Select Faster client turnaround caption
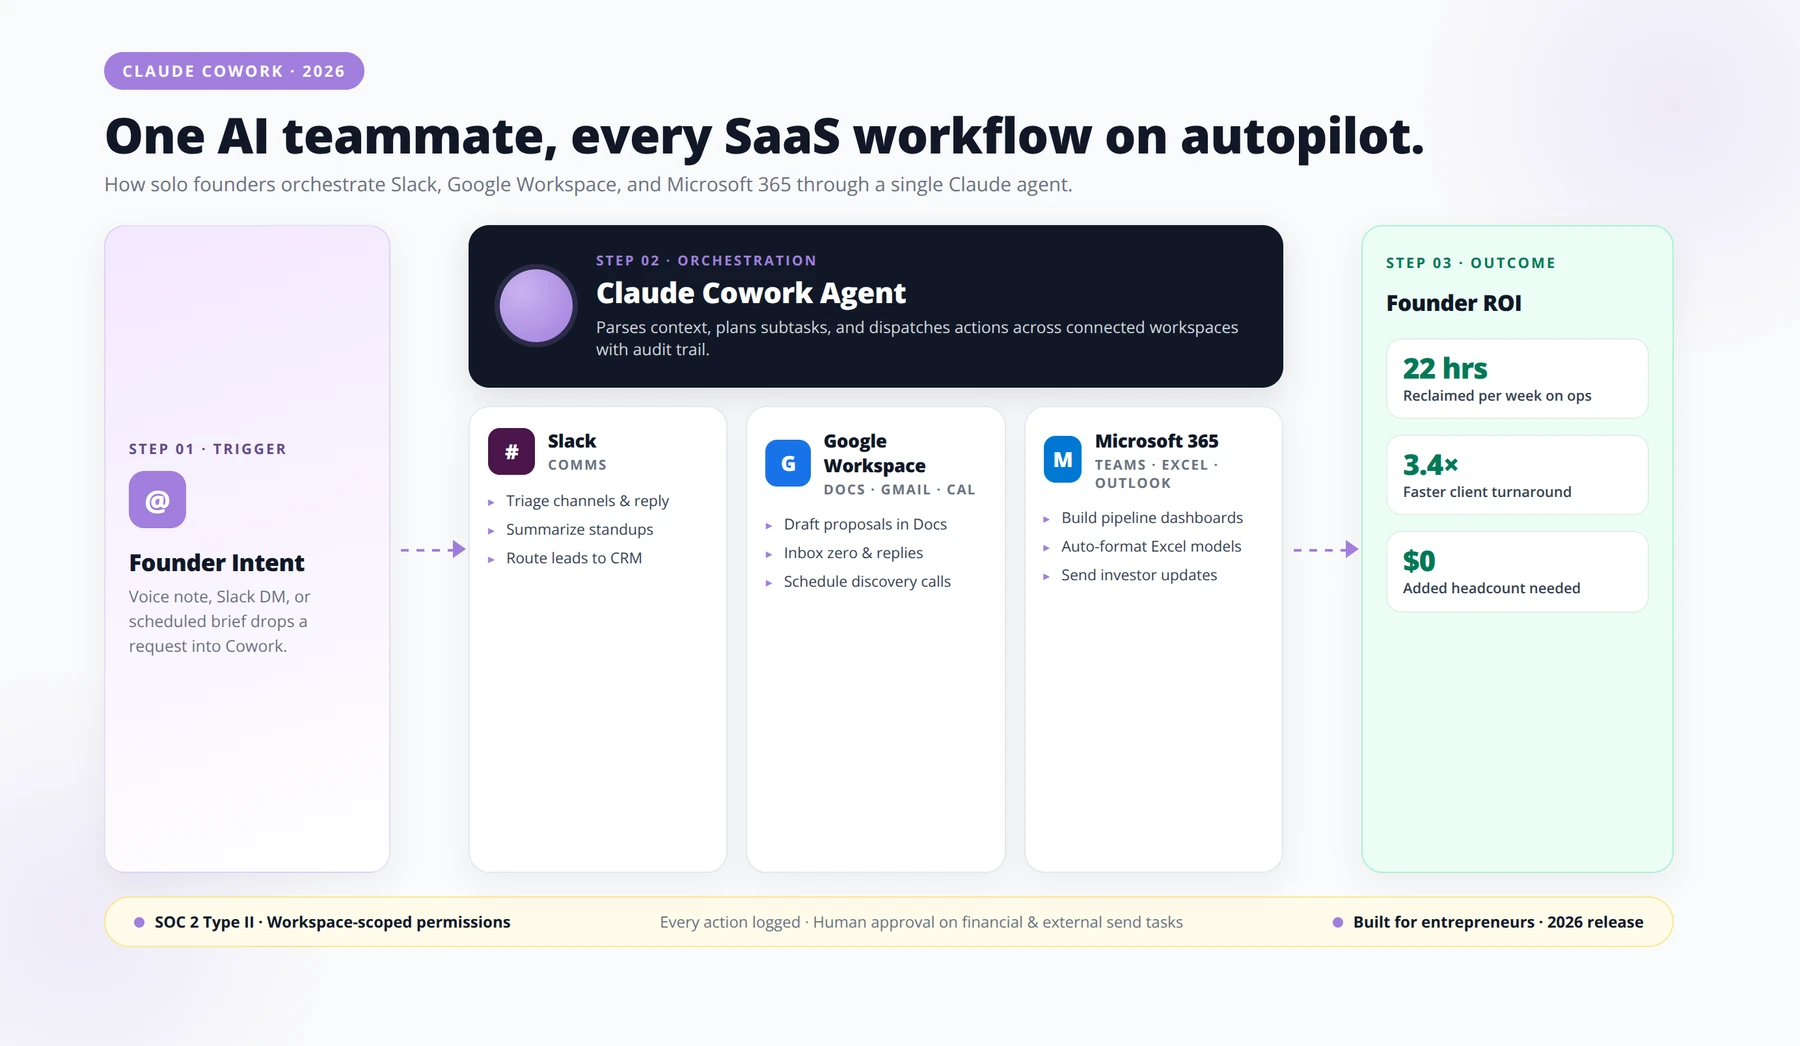 [1487, 492]
